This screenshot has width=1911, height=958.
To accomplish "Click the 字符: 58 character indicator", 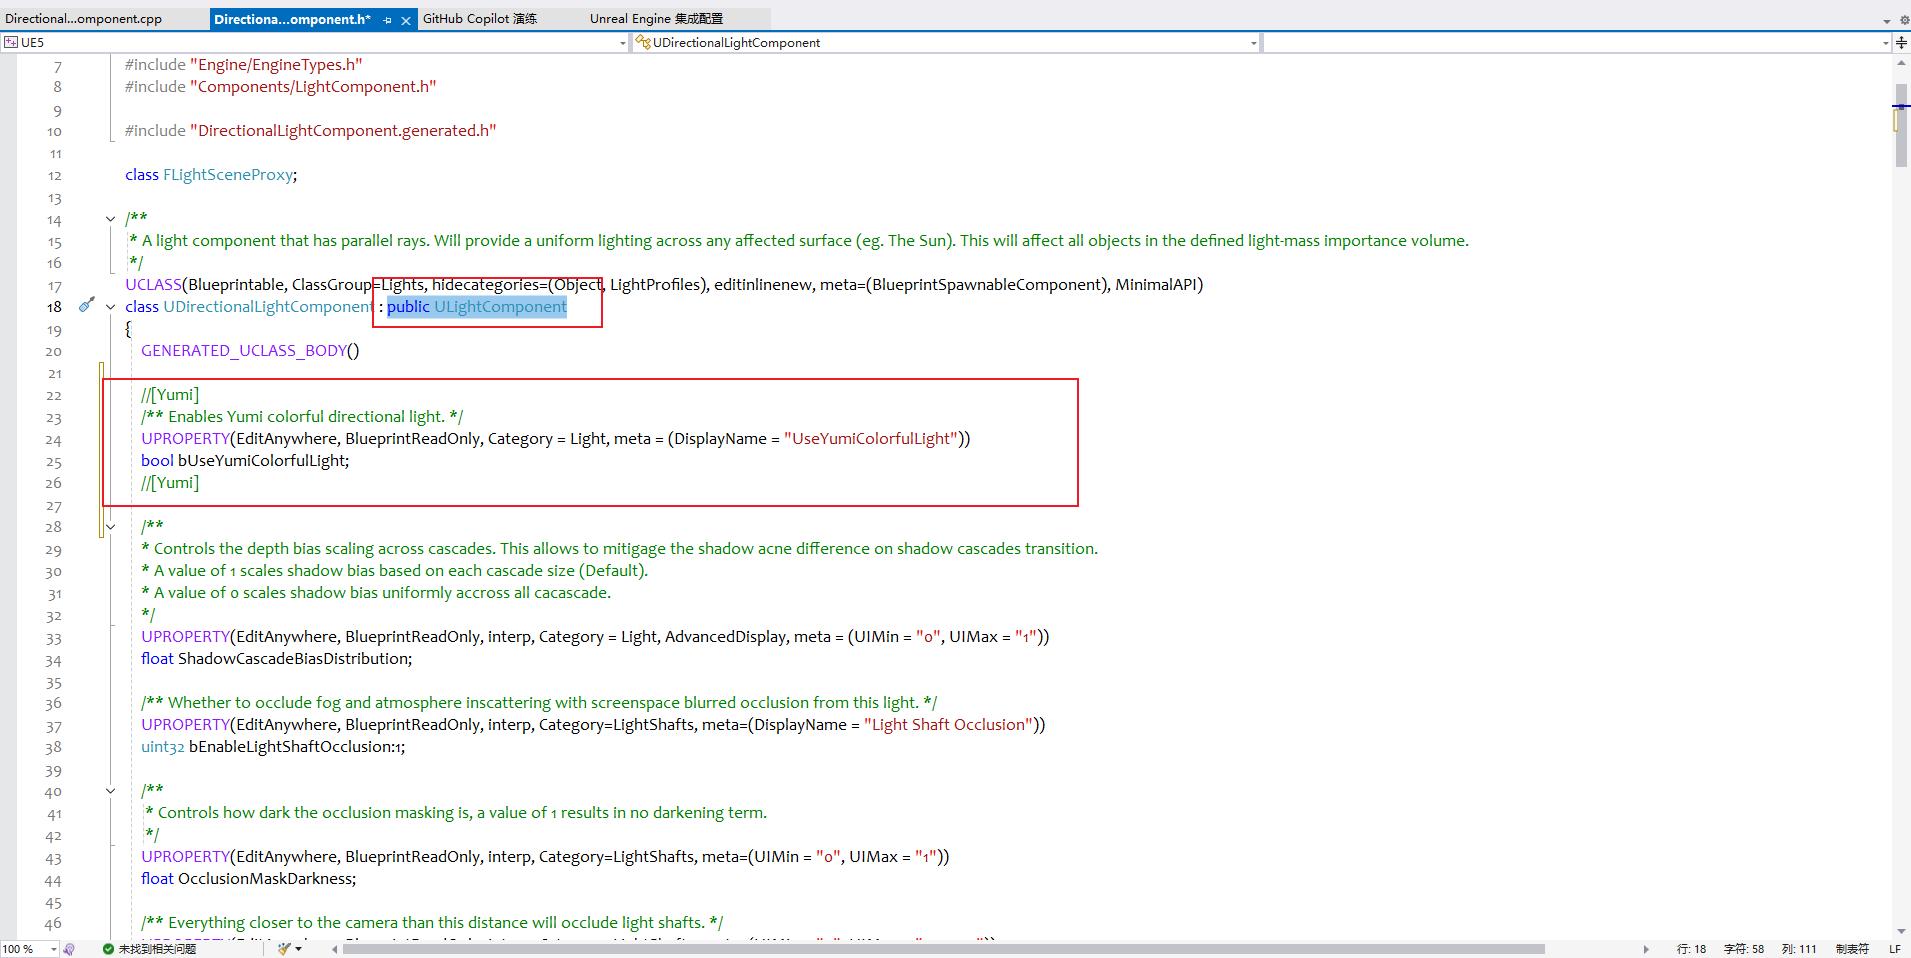I will click(x=1744, y=949).
